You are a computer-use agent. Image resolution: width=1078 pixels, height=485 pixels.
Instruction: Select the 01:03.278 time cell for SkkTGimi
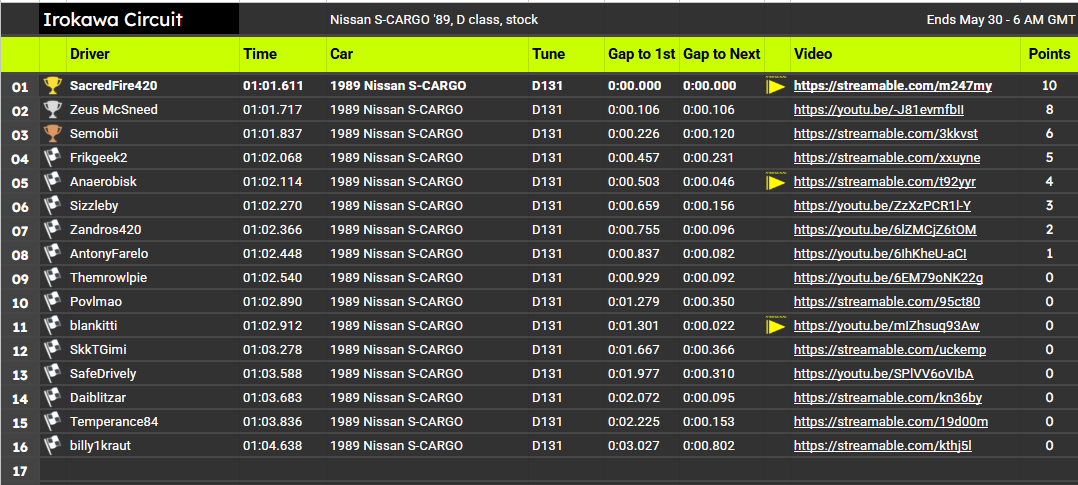(283, 350)
